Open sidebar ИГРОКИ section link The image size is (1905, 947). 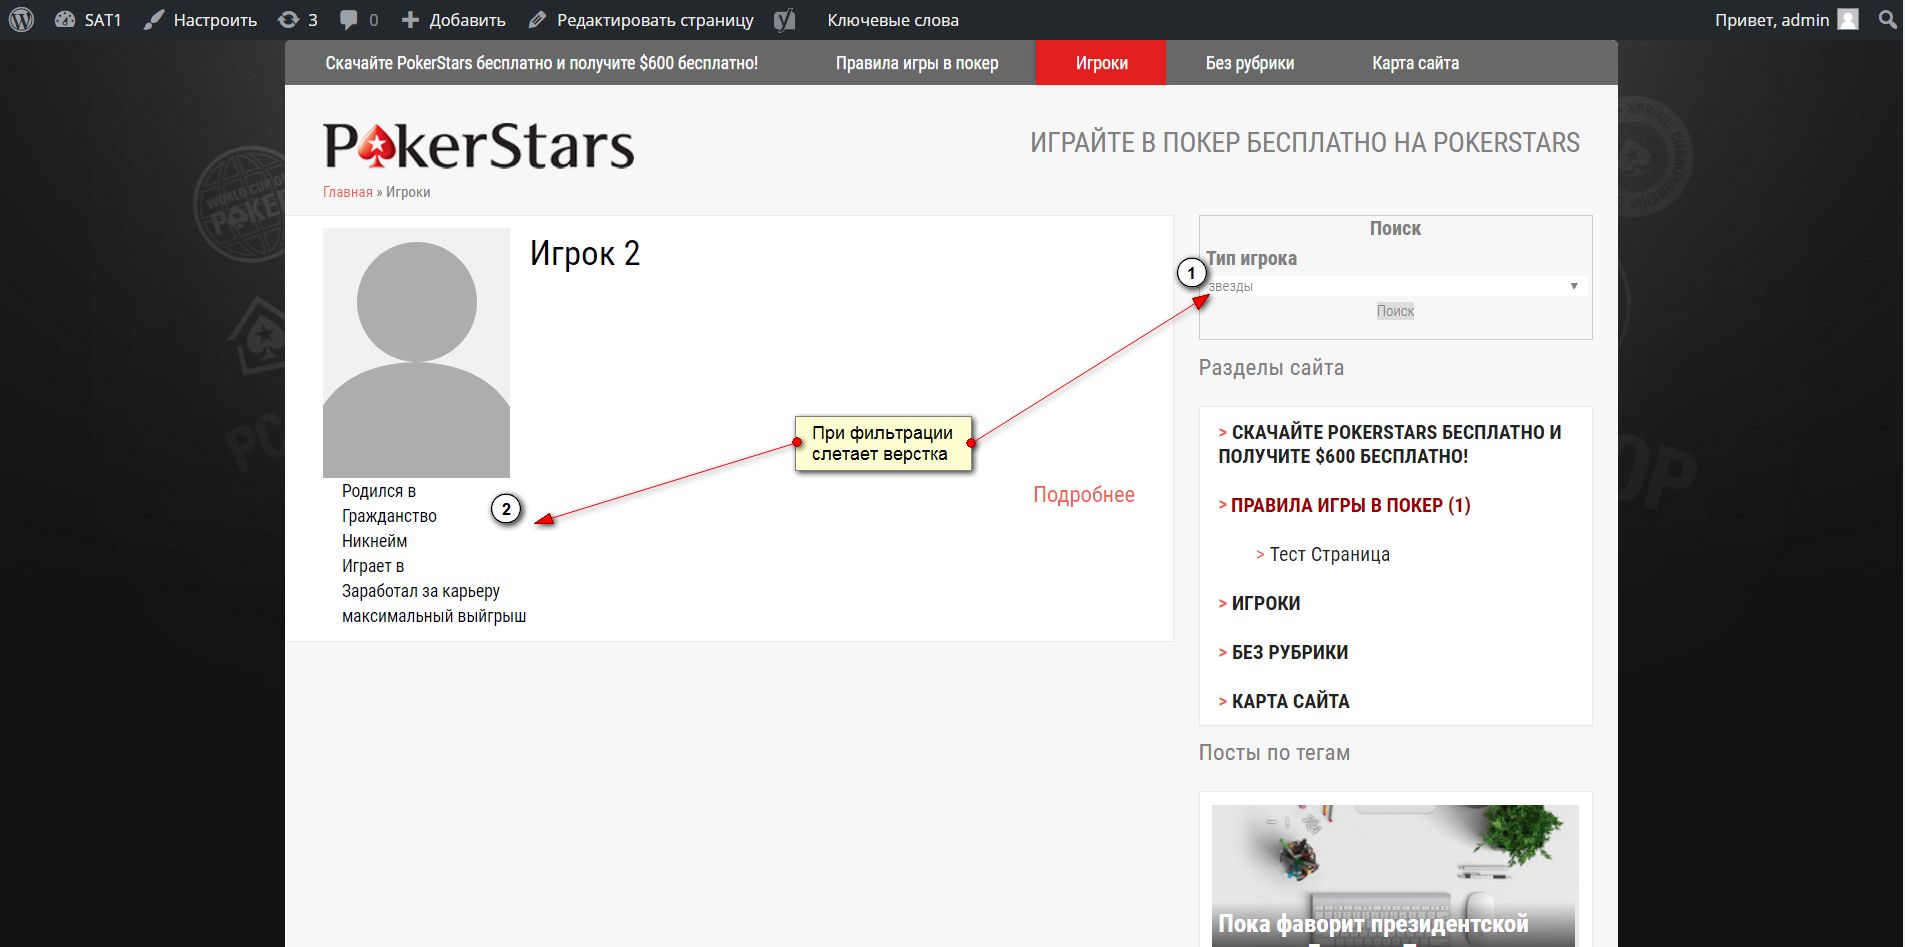[1266, 603]
